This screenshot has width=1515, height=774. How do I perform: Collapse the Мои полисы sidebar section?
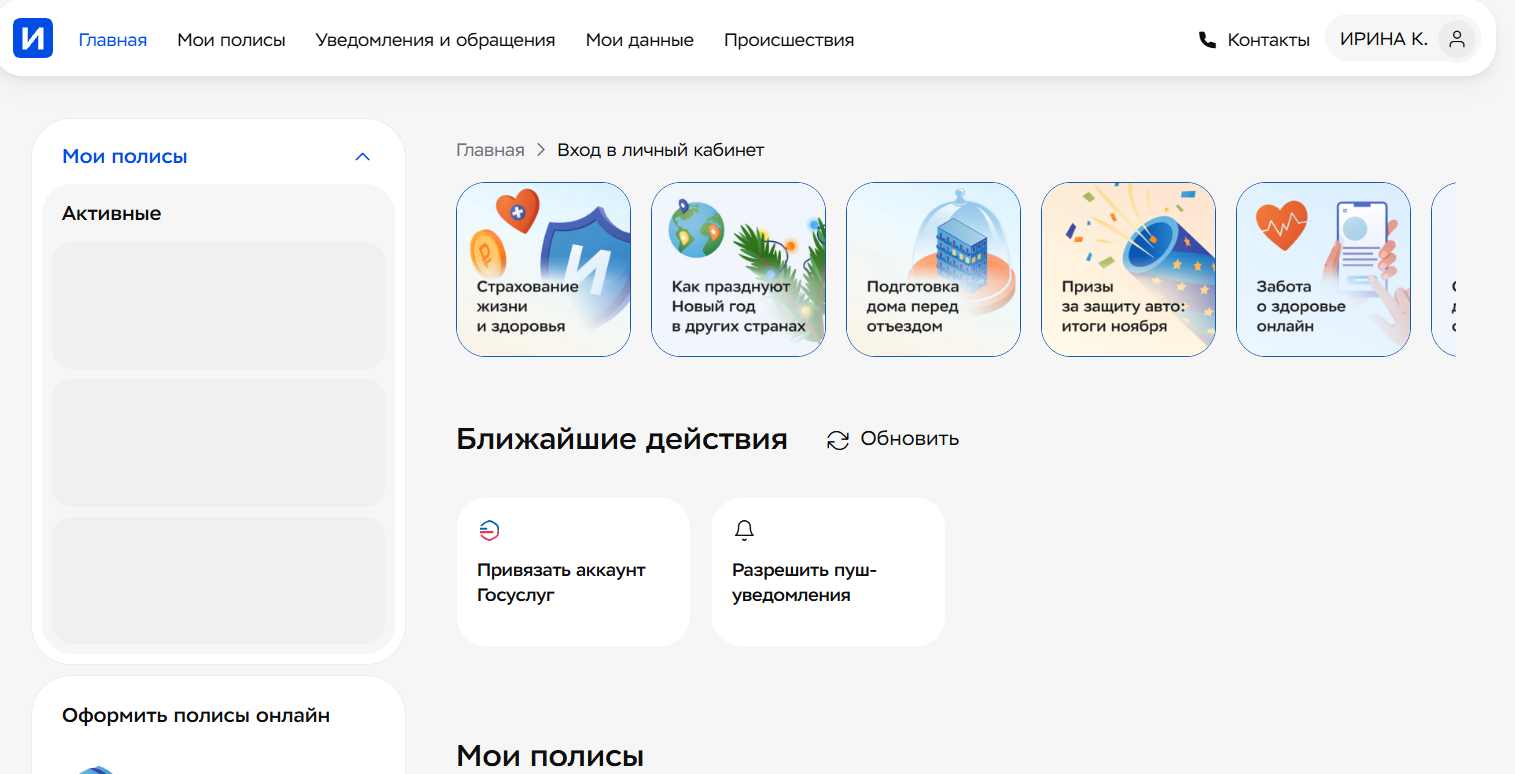pyautogui.click(x=362, y=156)
